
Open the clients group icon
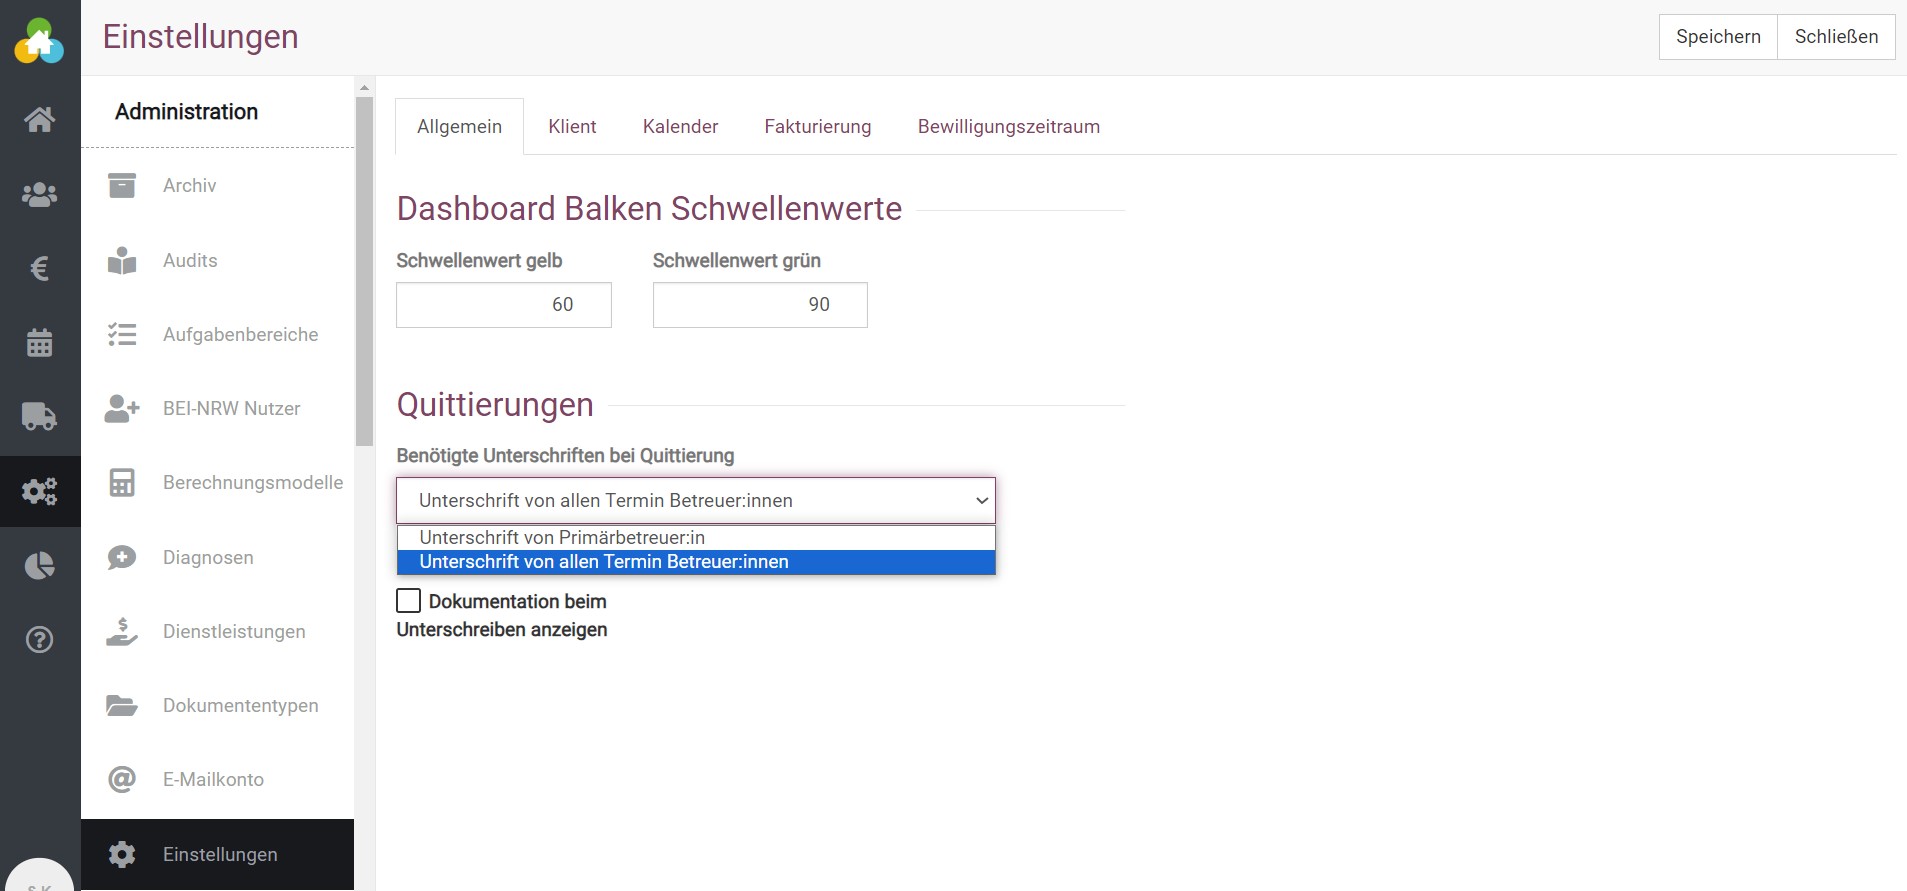coord(40,194)
